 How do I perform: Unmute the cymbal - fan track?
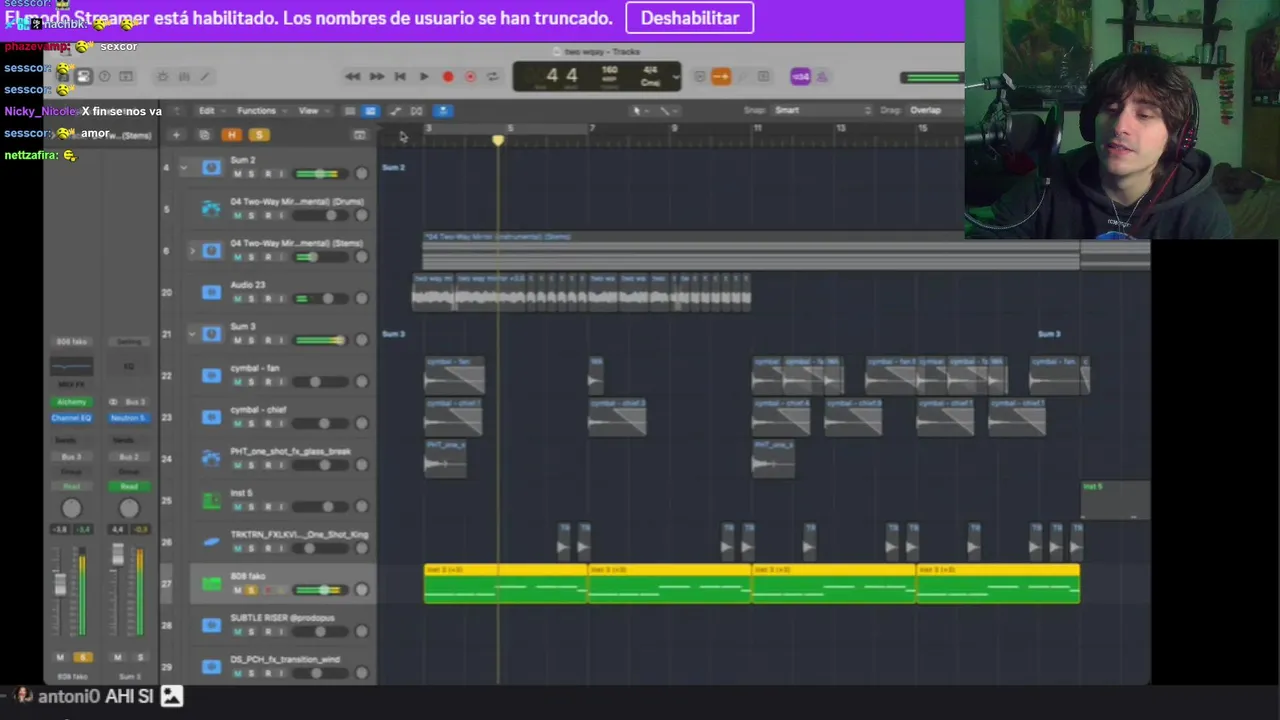click(237, 382)
